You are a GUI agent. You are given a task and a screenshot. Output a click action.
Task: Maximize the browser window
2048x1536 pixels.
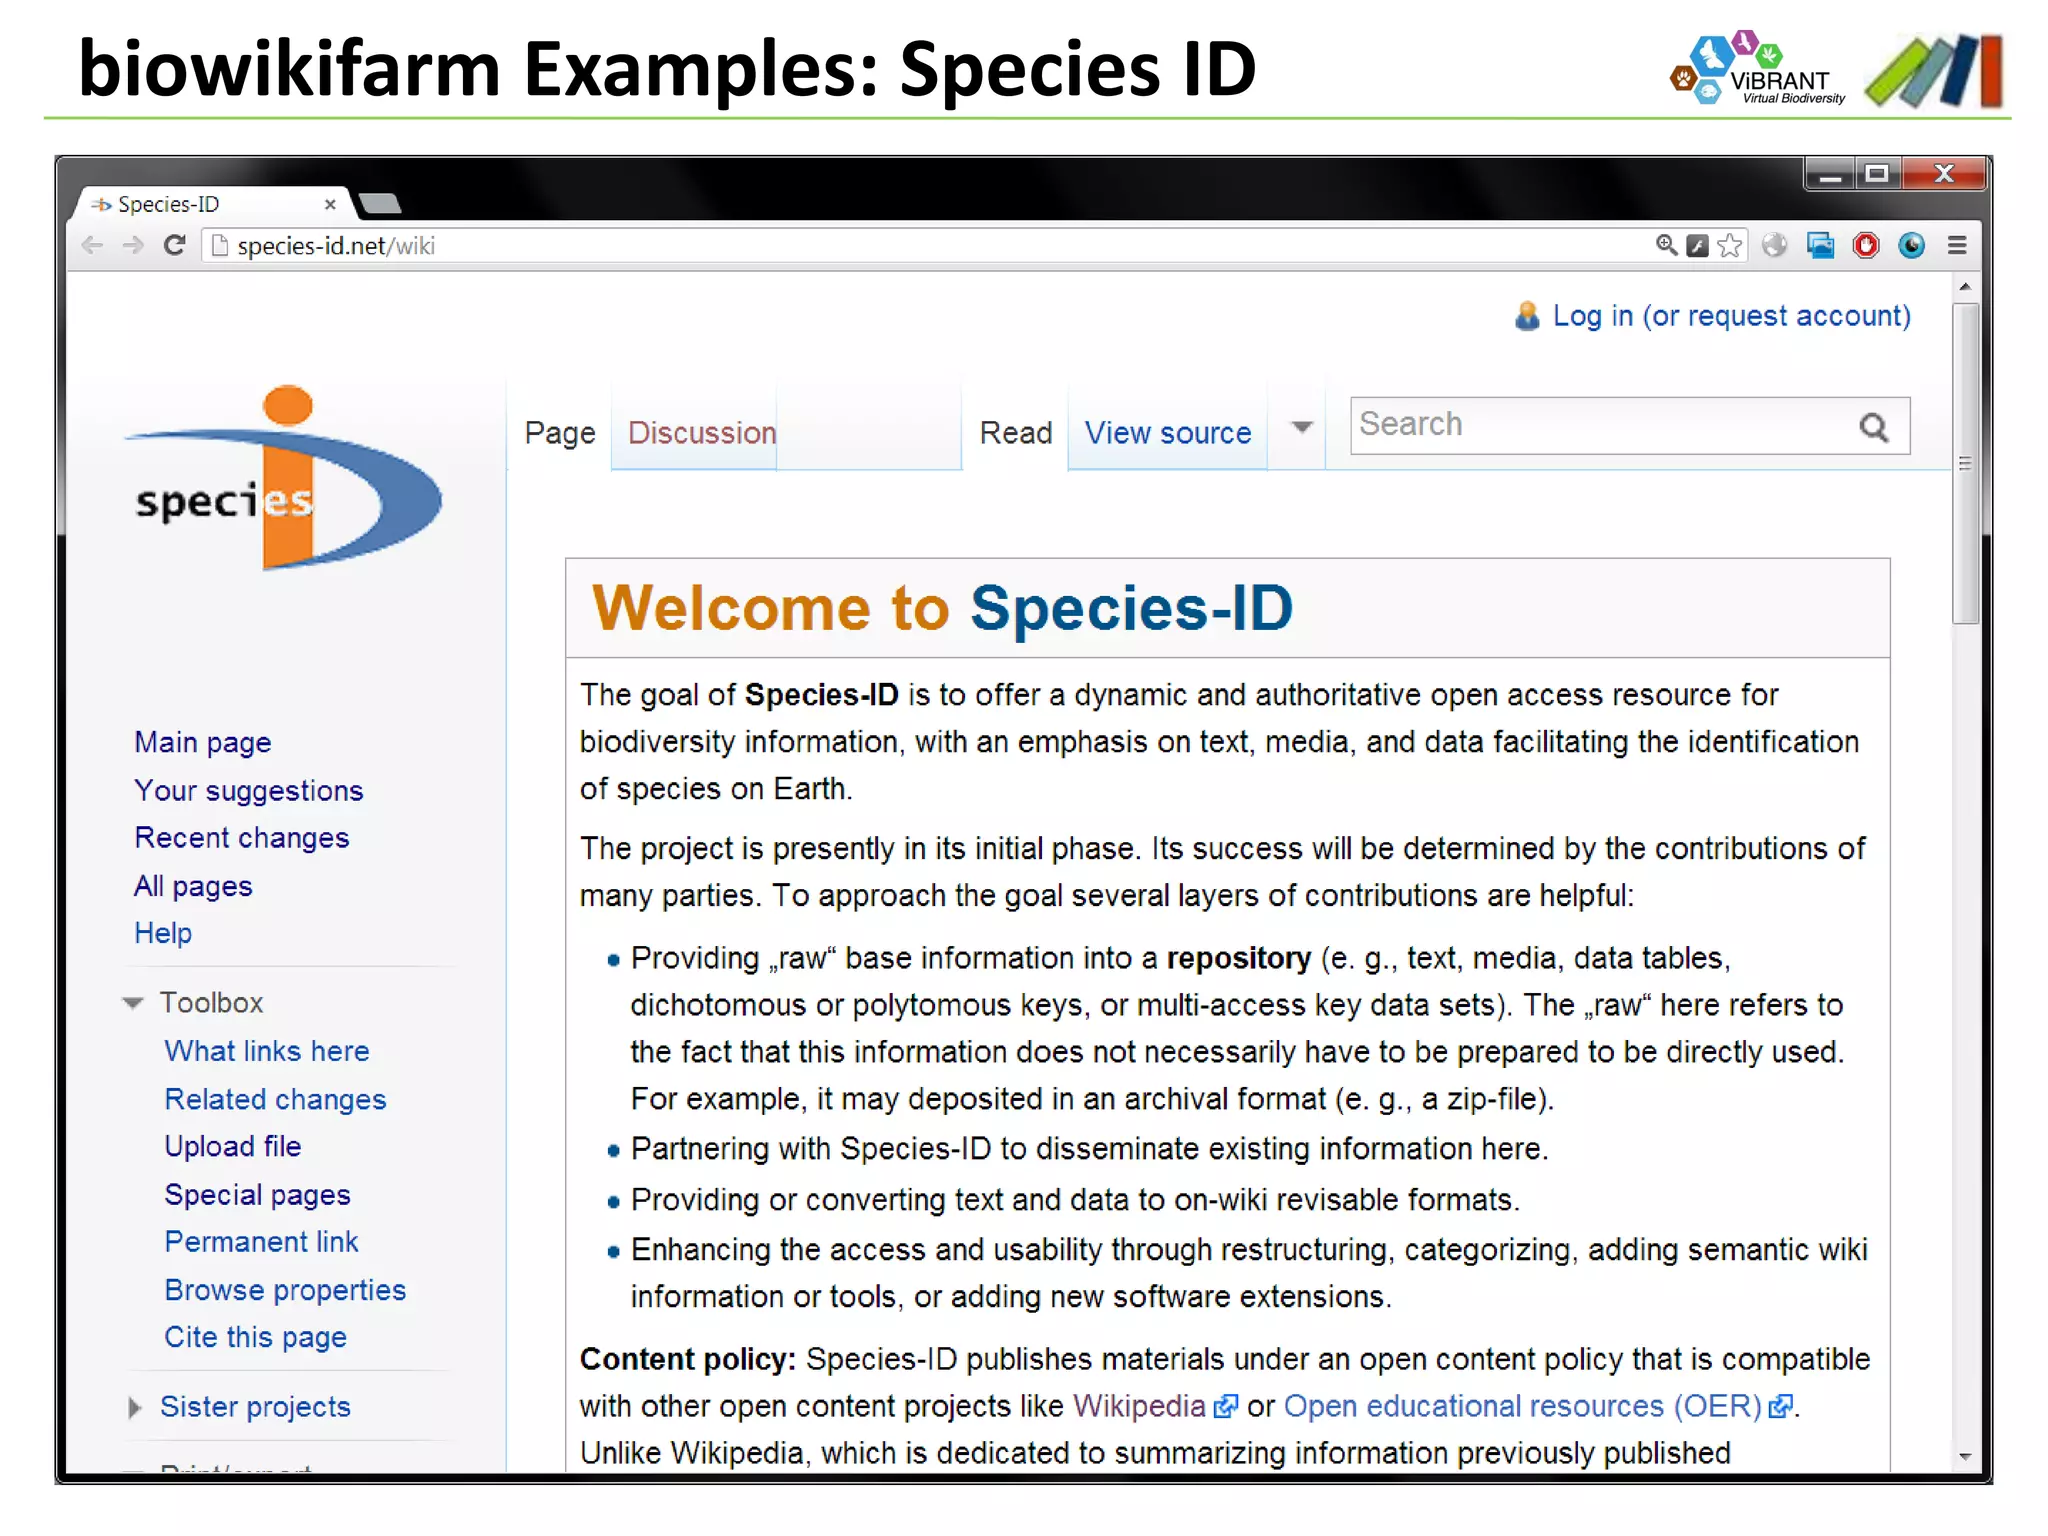coord(1878,174)
